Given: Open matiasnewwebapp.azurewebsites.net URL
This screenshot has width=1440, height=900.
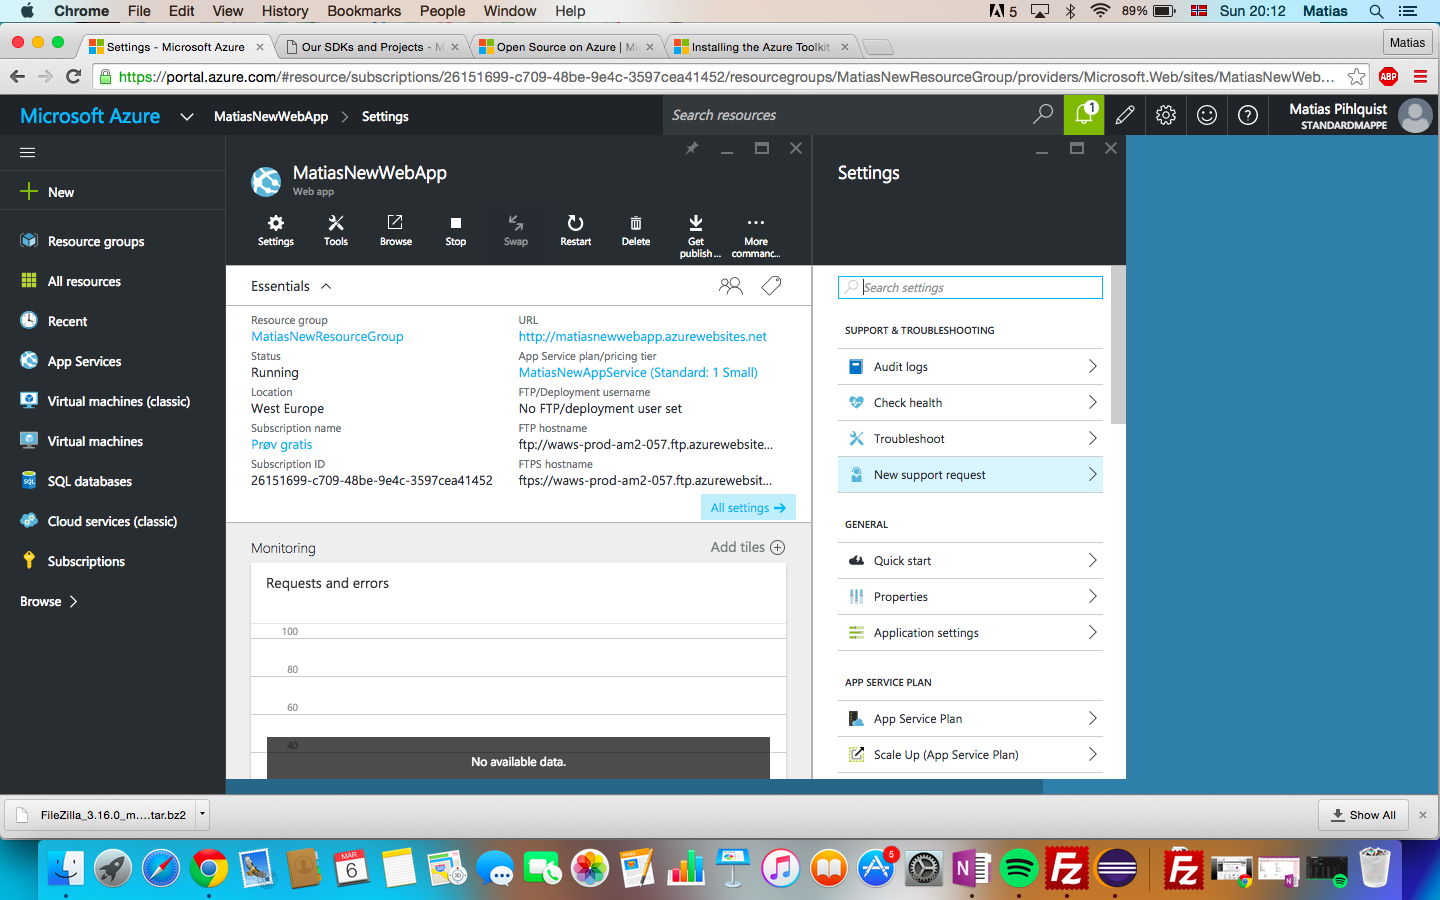Looking at the screenshot, I should 642,337.
